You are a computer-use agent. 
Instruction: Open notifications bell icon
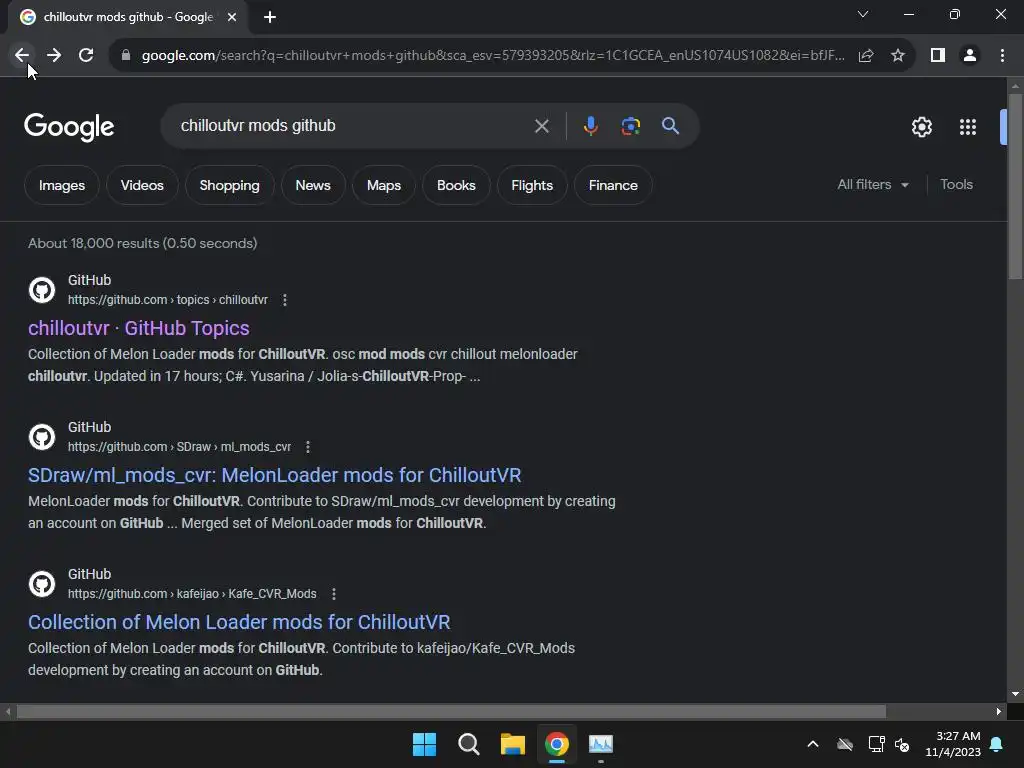997,744
